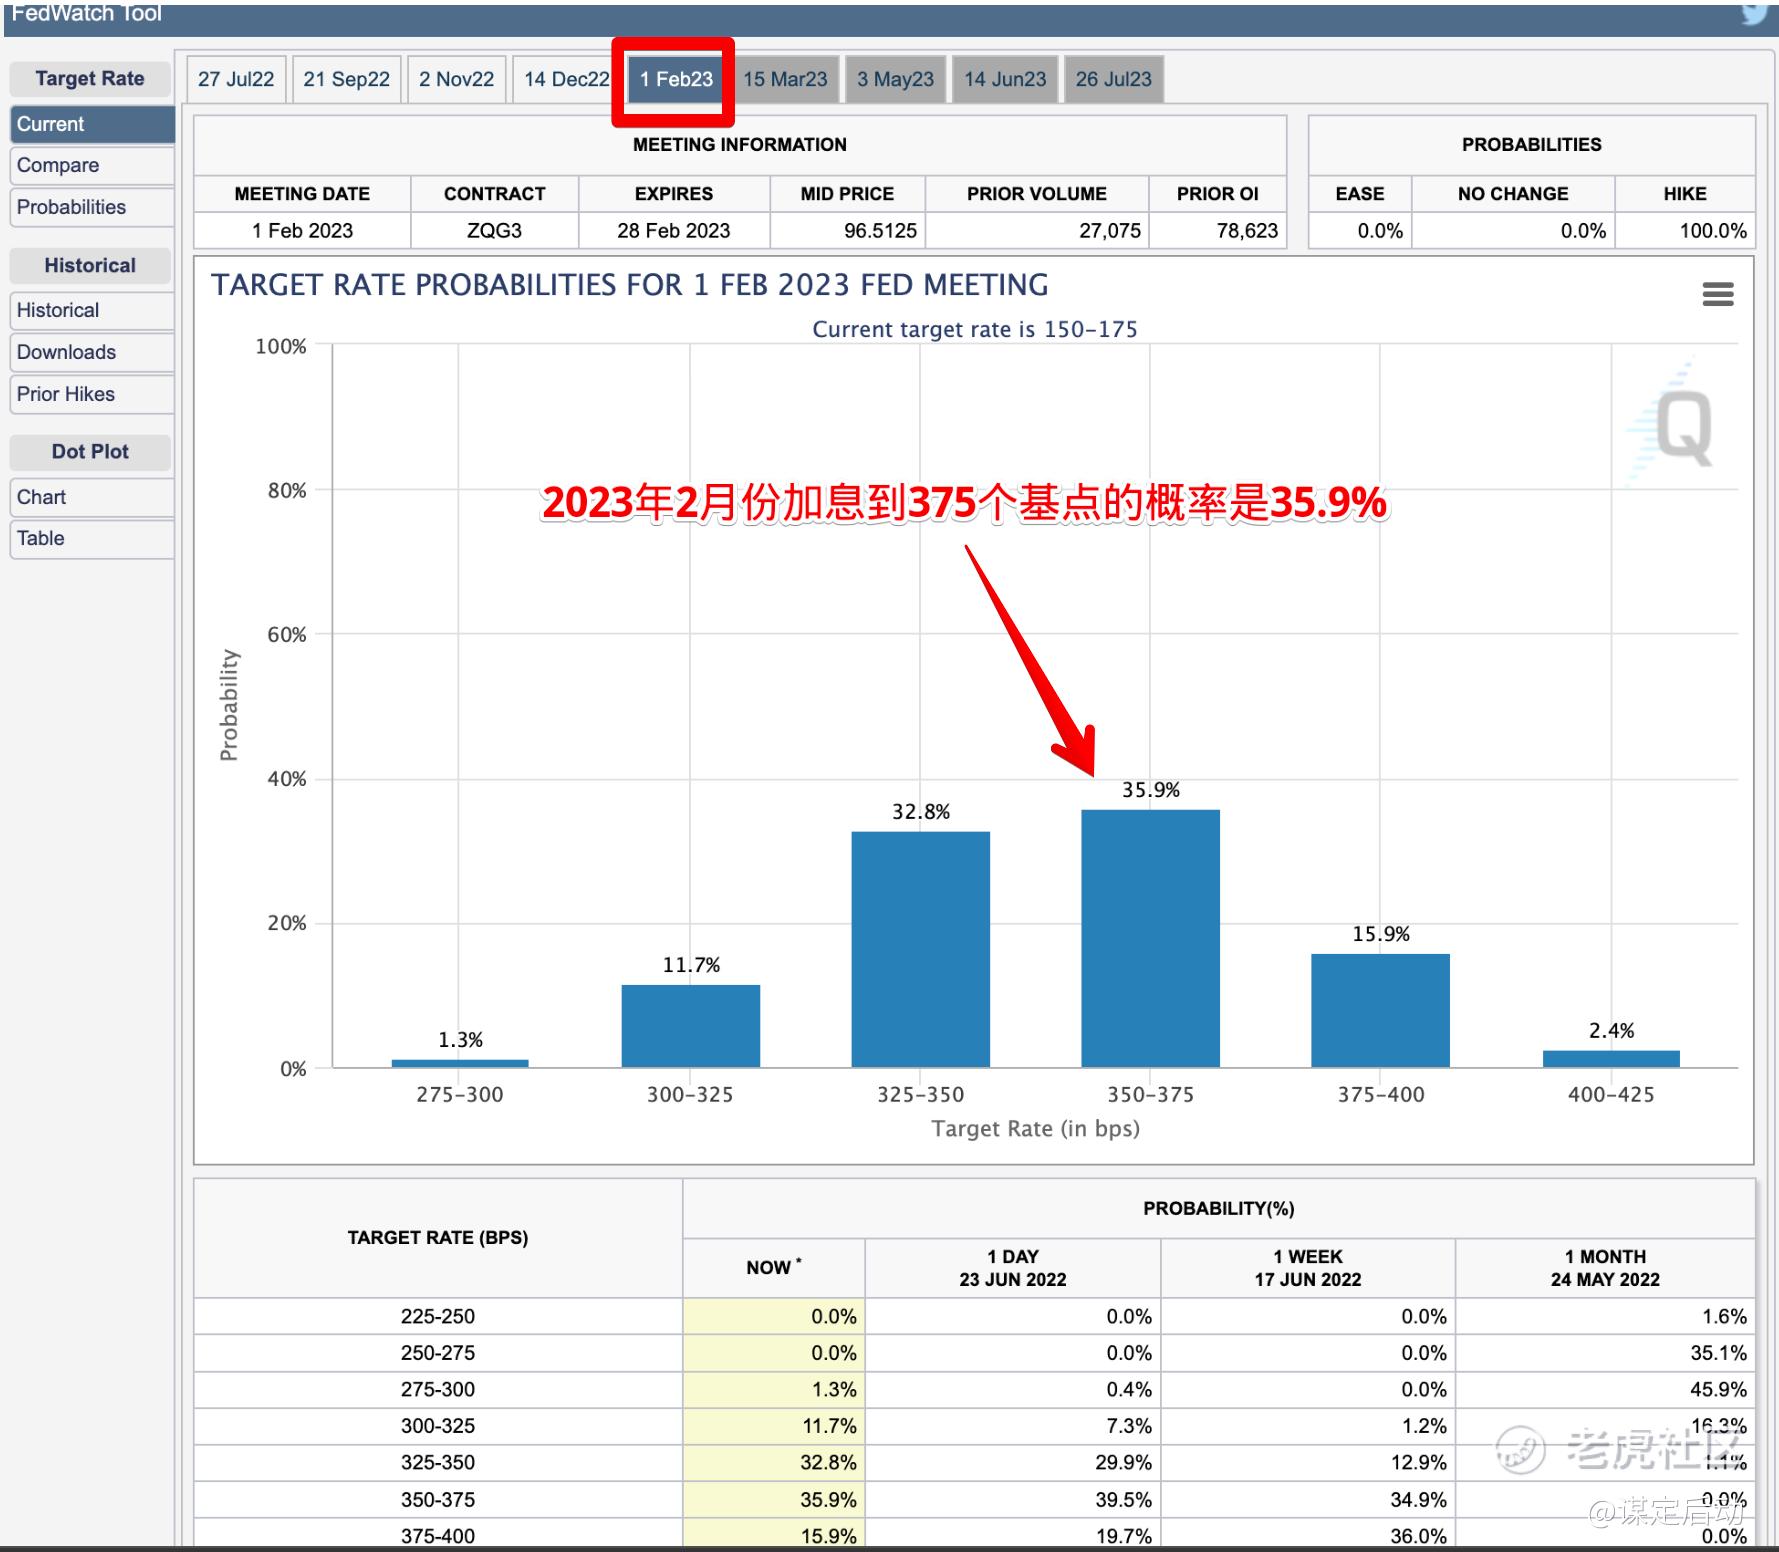1779x1552 pixels.
Task: Click the 350-375 bar in chart
Action: (x=1150, y=938)
